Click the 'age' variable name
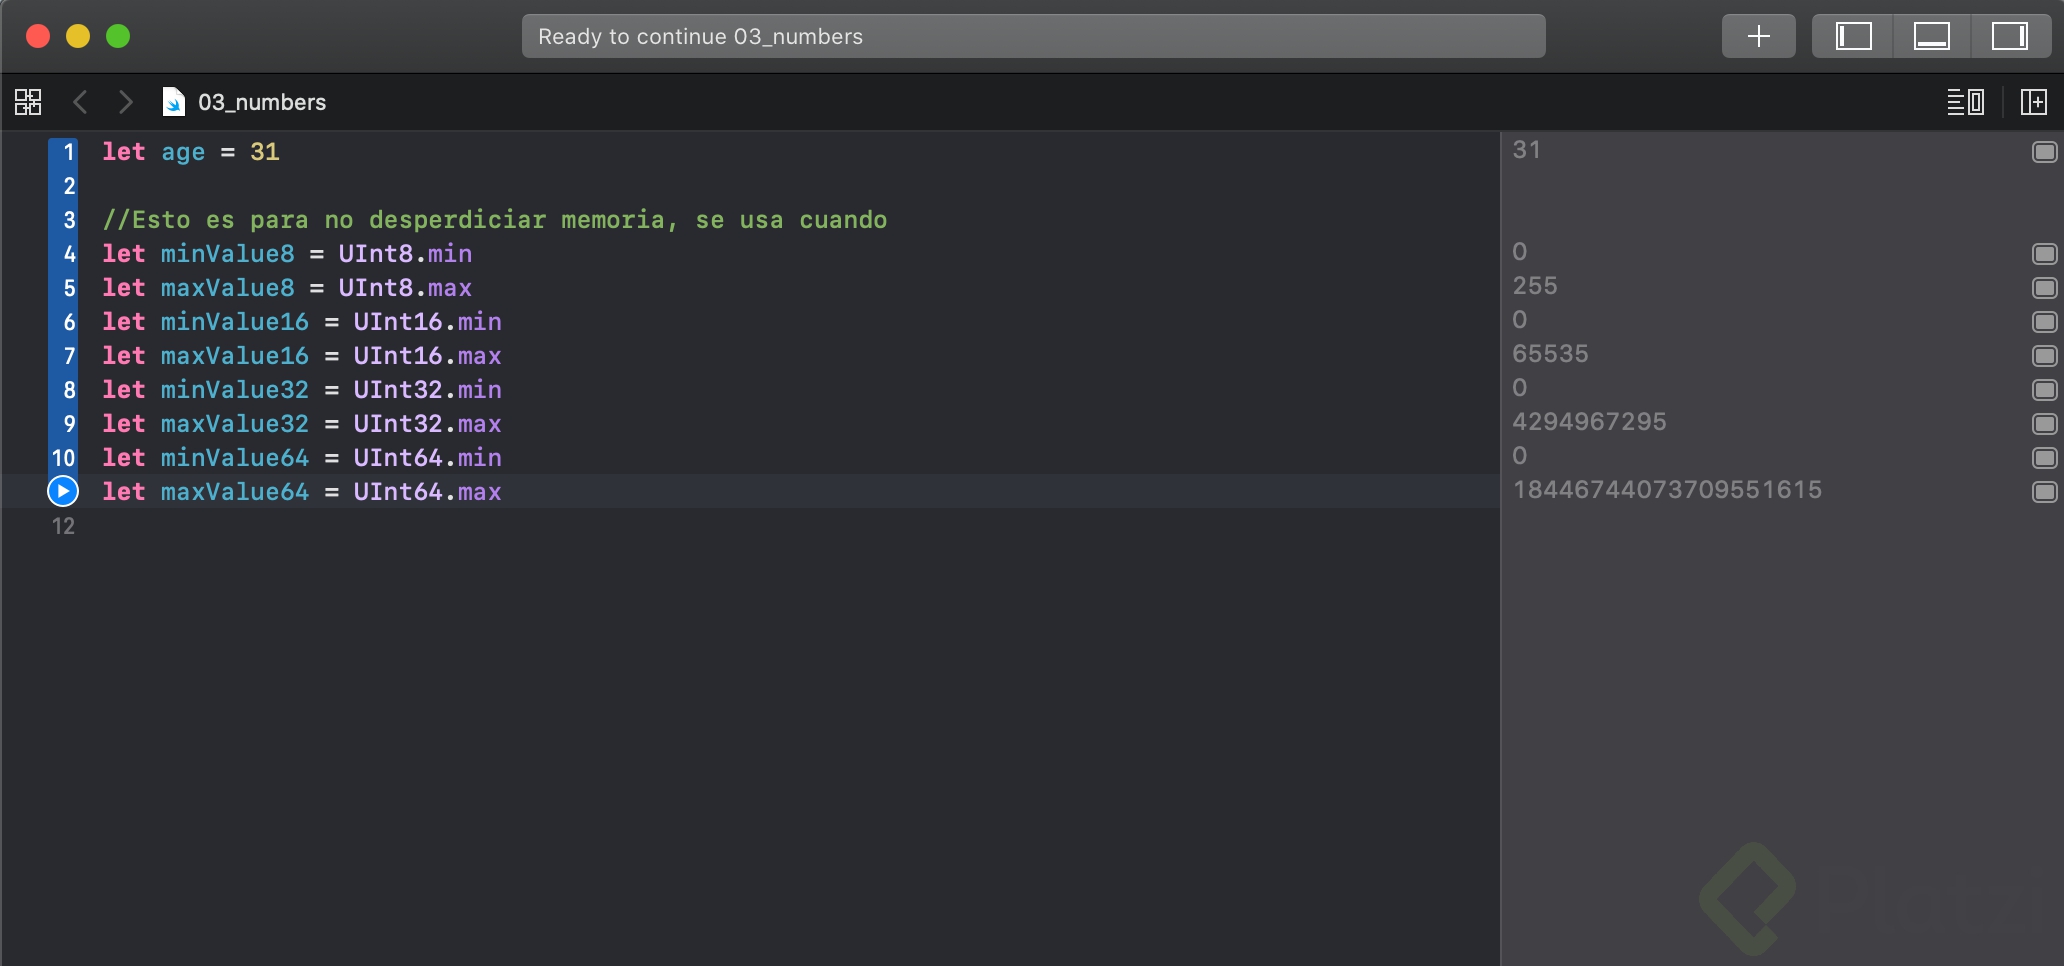 pyautogui.click(x=183, y=153)
